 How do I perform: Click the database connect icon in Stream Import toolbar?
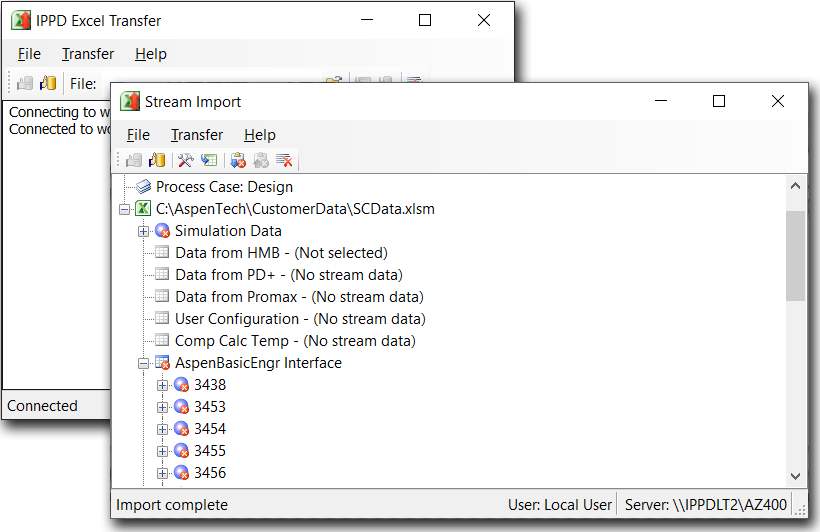[156, 160]
